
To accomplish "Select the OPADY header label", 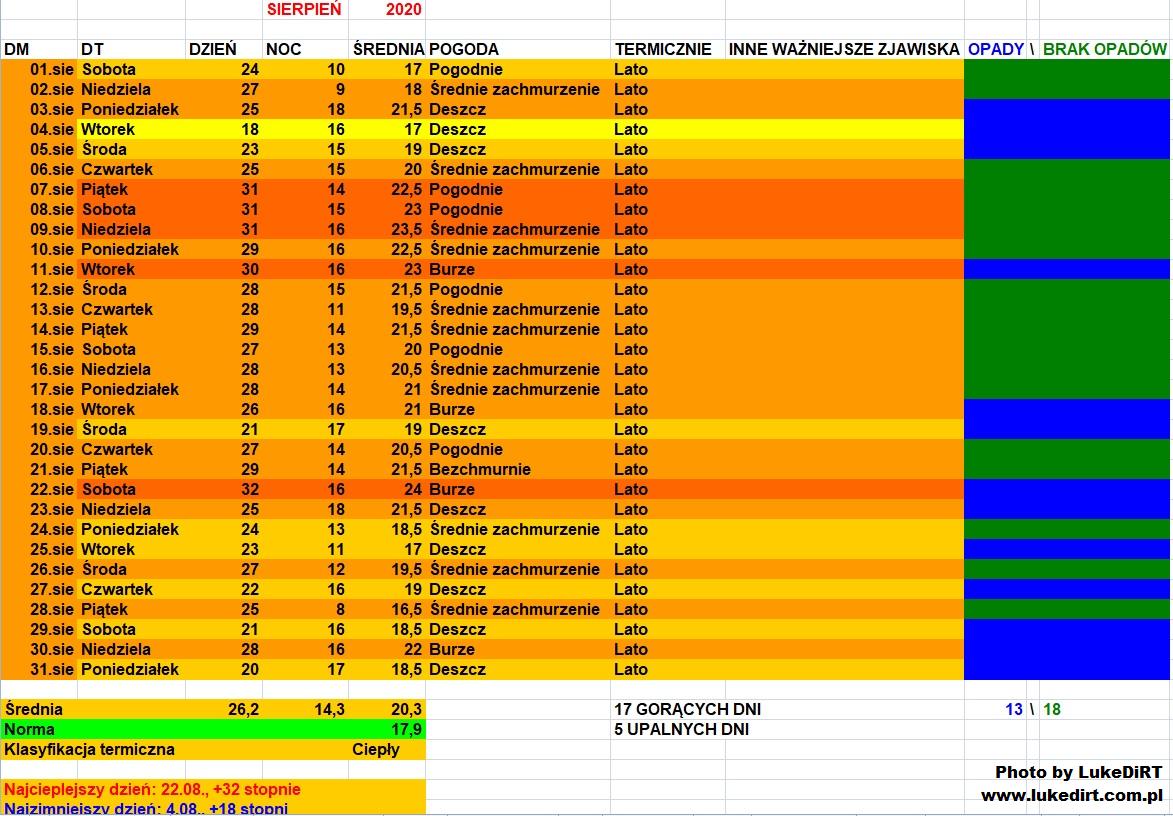I will (x=995, y=49).
